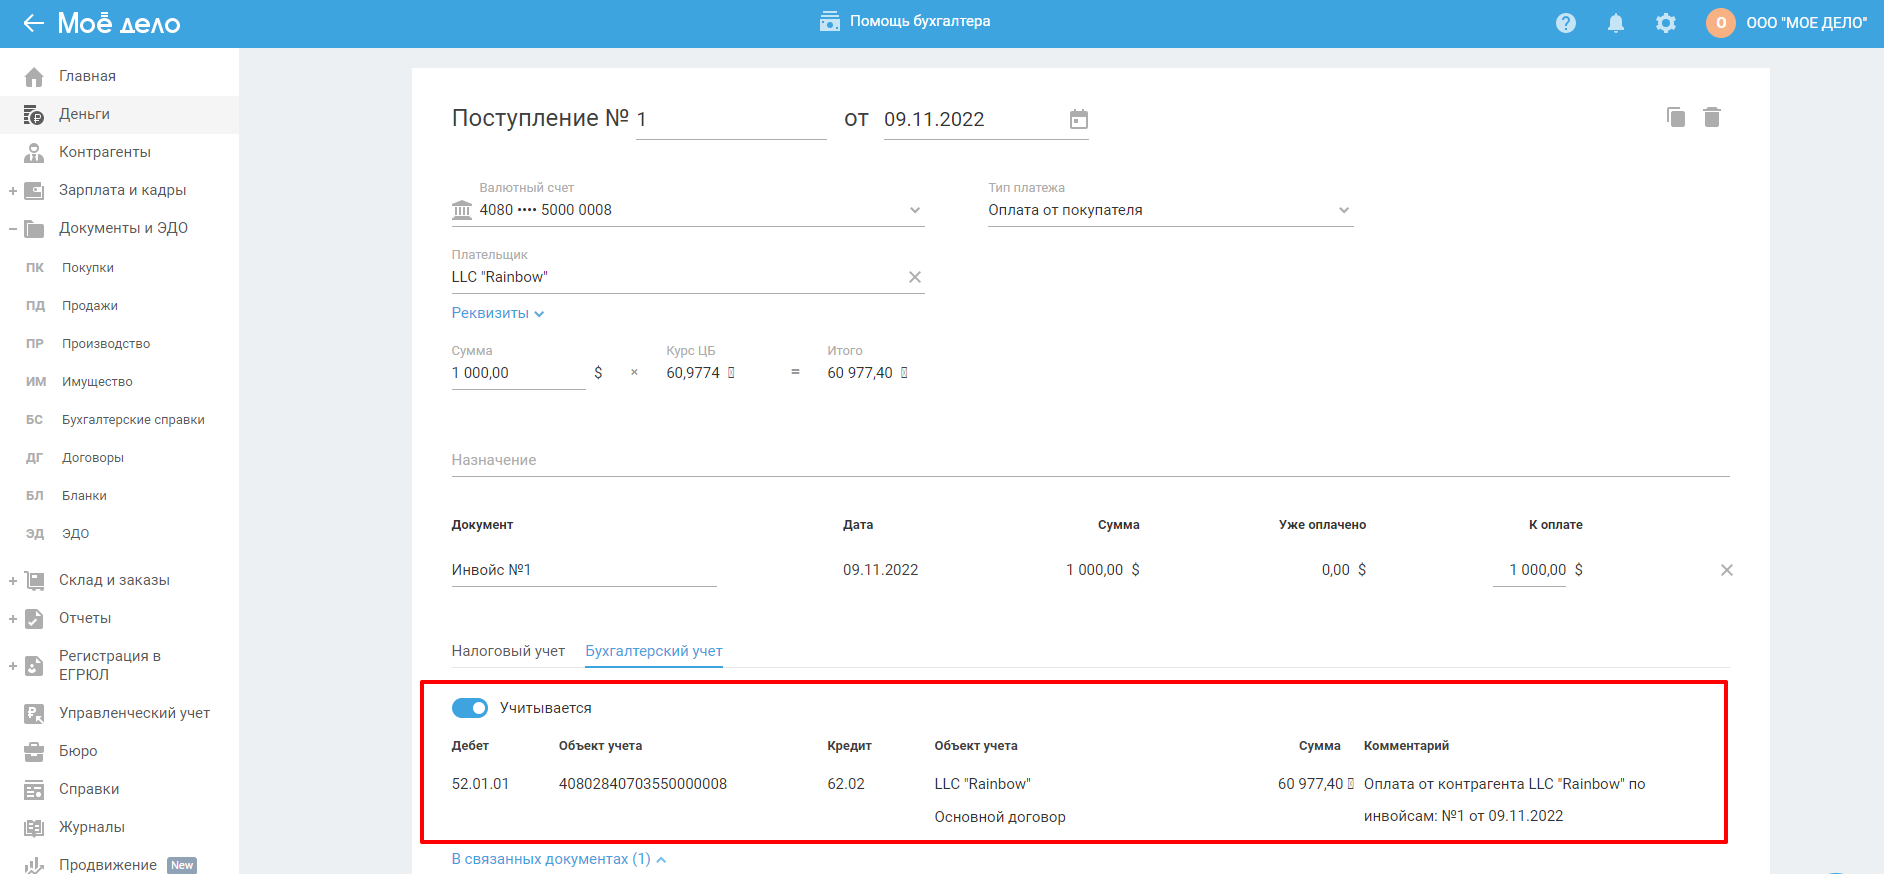The image size is (1884, 874).
Task: Click the trash delete icon
Action: [x=1712, y=118]
